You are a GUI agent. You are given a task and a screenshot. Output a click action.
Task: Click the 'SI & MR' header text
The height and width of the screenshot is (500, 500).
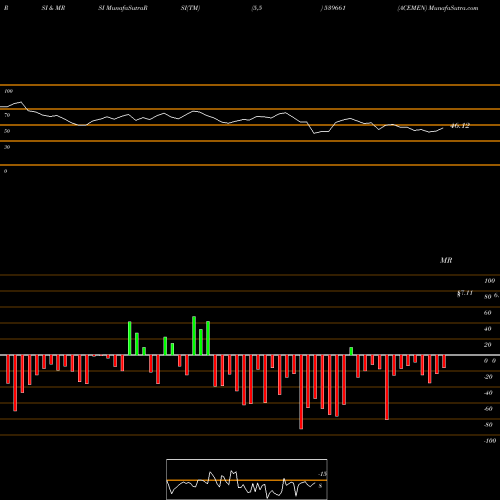tap(53, 8)
